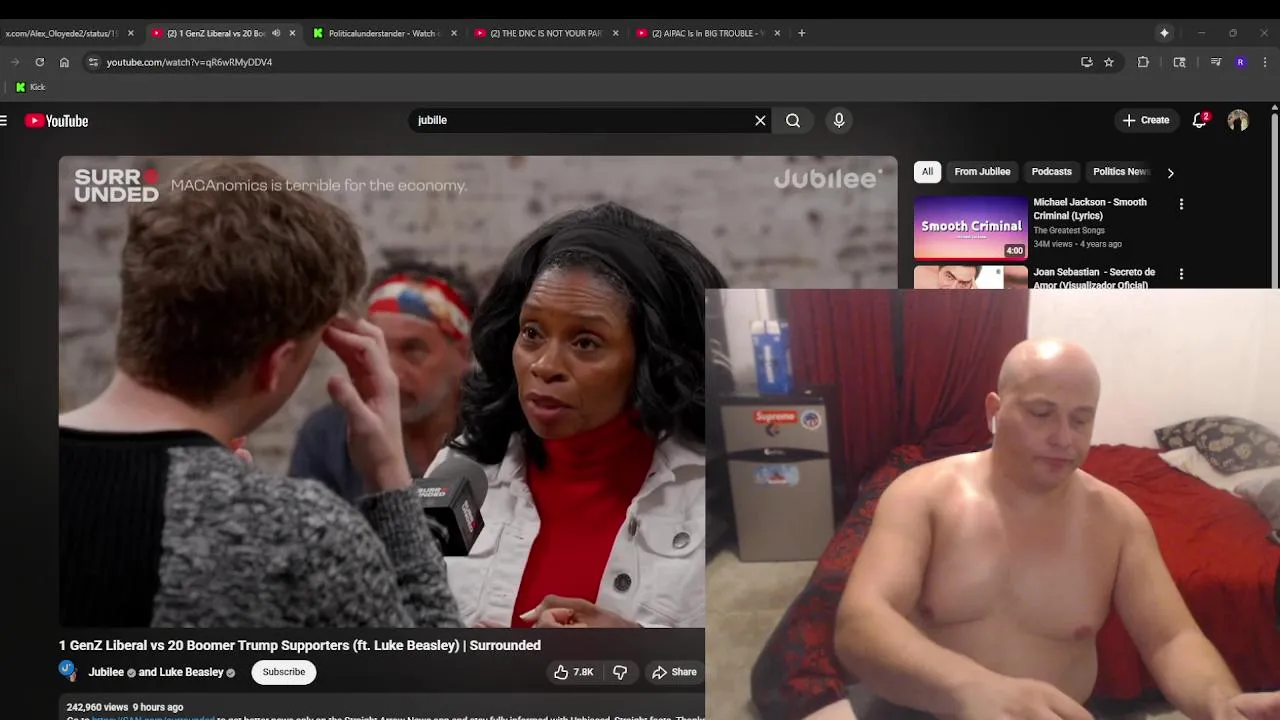
Task: Open Joan Sebastian Secreto de Amor title
Action: [x=1094, y=278]
